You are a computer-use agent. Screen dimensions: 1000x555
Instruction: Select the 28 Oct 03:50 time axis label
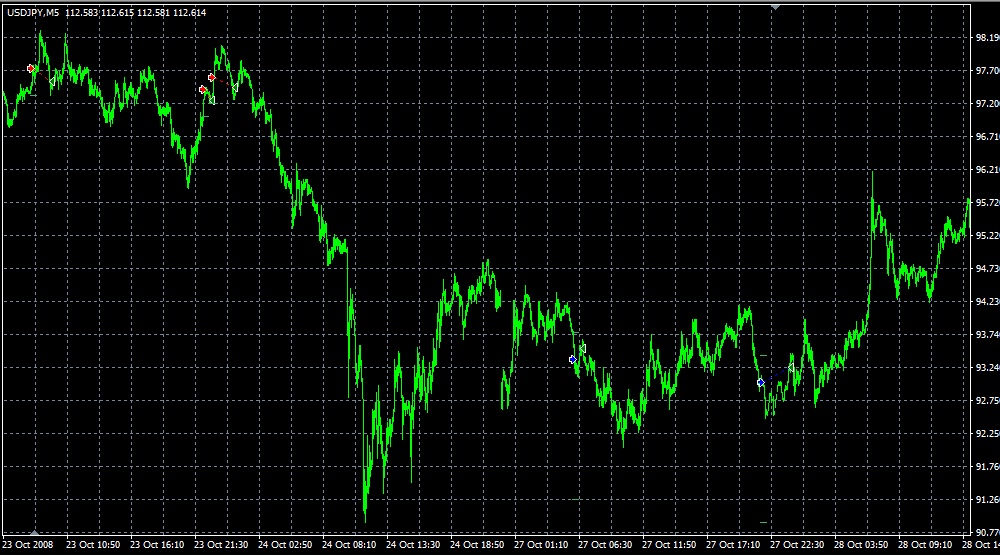(x=863, y=546)
